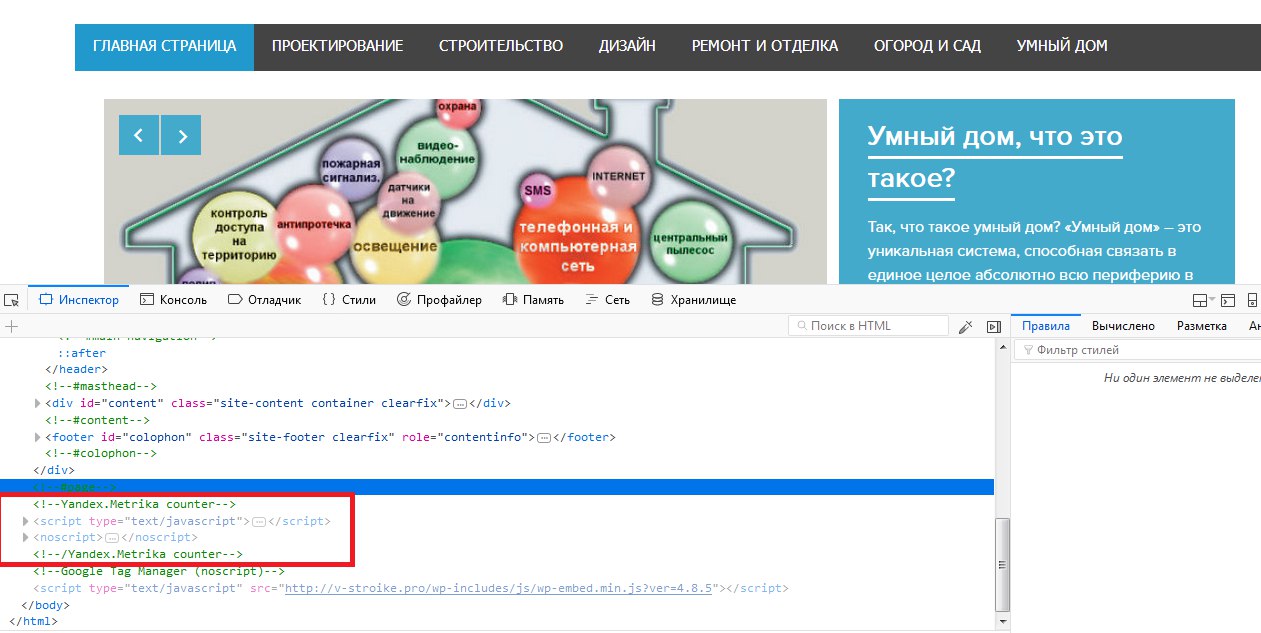The image size is (1261, 633).
Task: Select the /Yandex.Metrika counter closing comment
Action: 138,554
